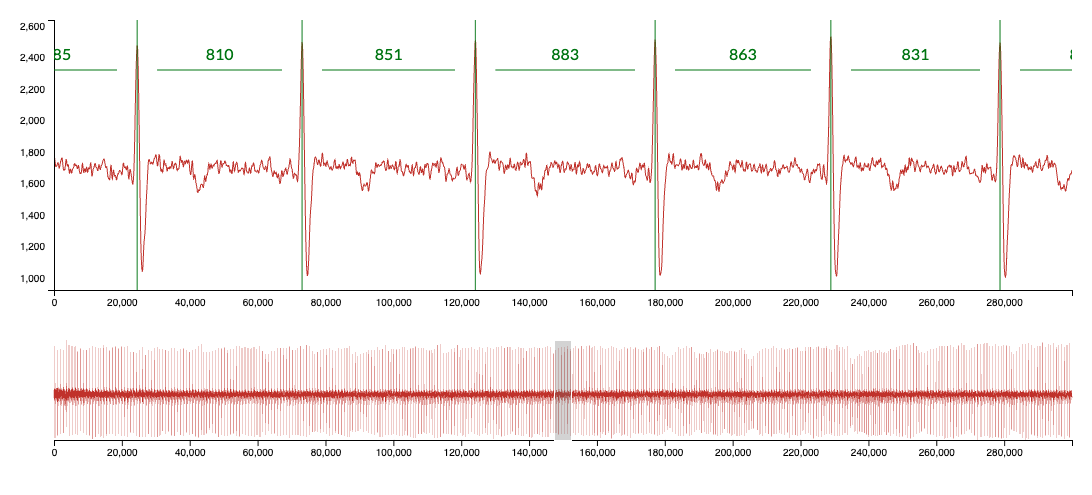Screen dimensions: 1092x495
Task: Click the 20,000 tick on overview x-axis
Action: click(x=122, y=452)
